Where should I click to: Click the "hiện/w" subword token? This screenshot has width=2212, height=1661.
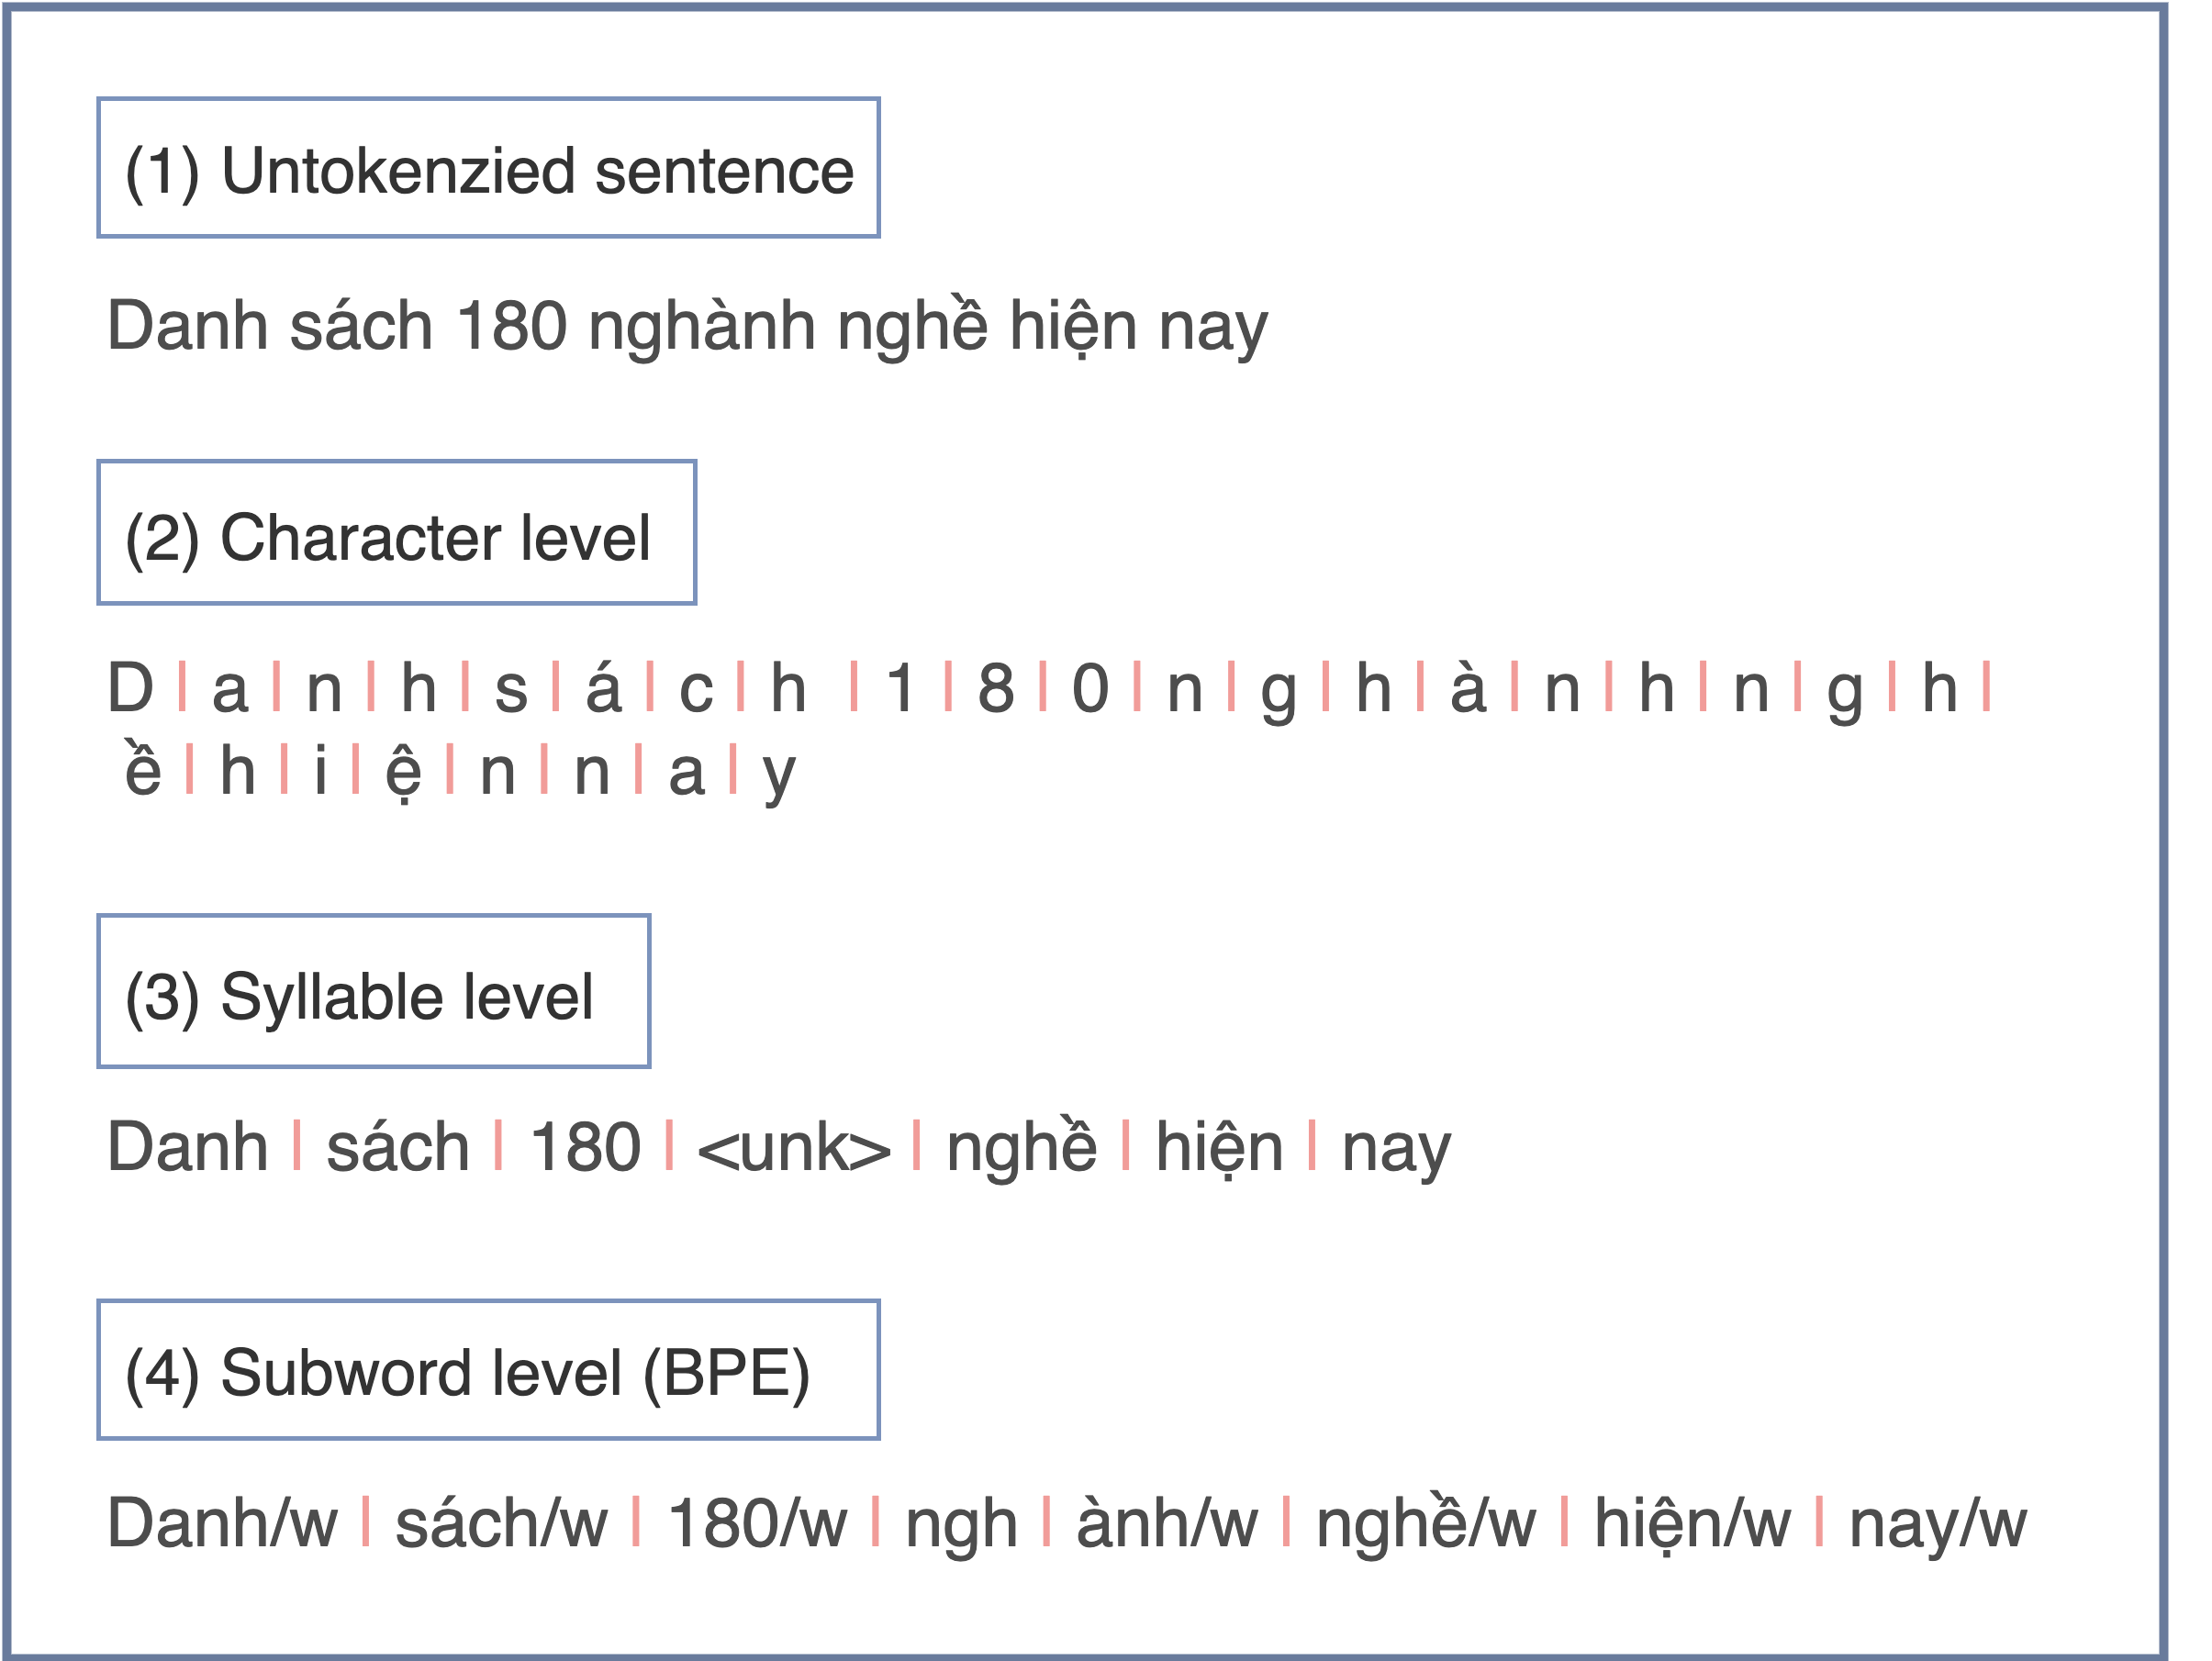pyautogui.click(x=1692, y=1524)
